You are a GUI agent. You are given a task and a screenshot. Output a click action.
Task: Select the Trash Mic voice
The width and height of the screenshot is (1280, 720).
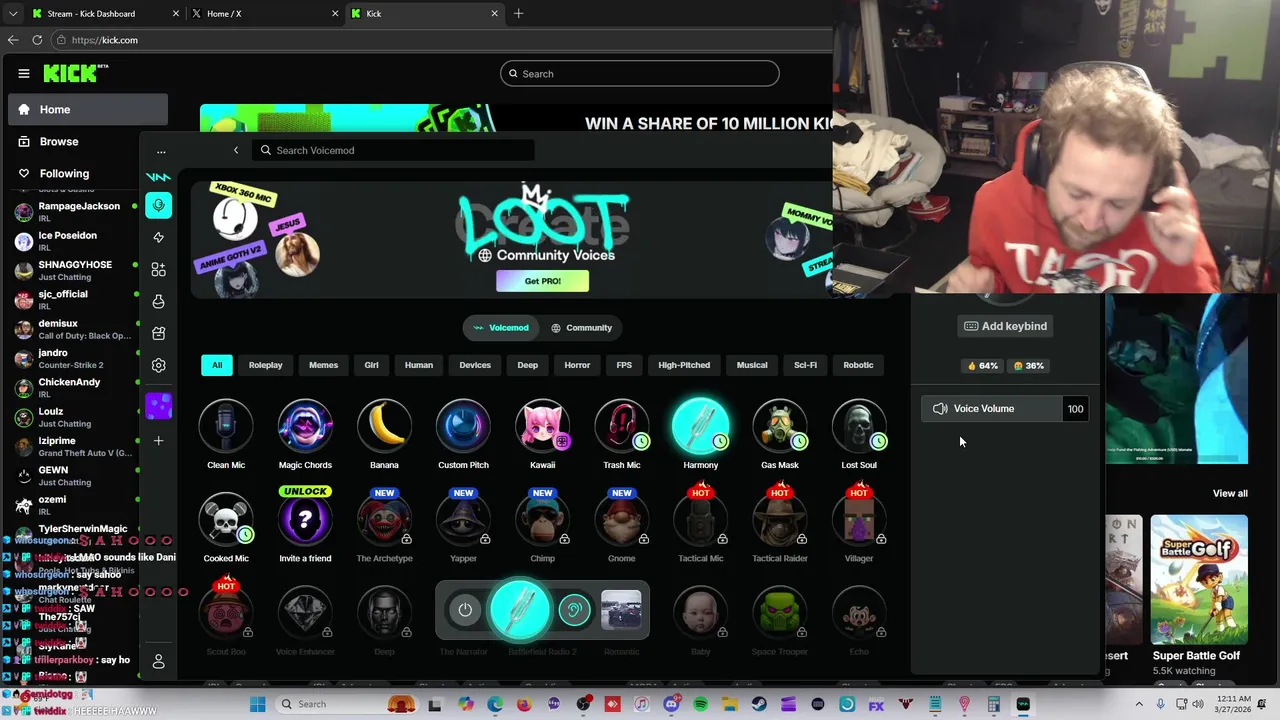pos(621,427)
